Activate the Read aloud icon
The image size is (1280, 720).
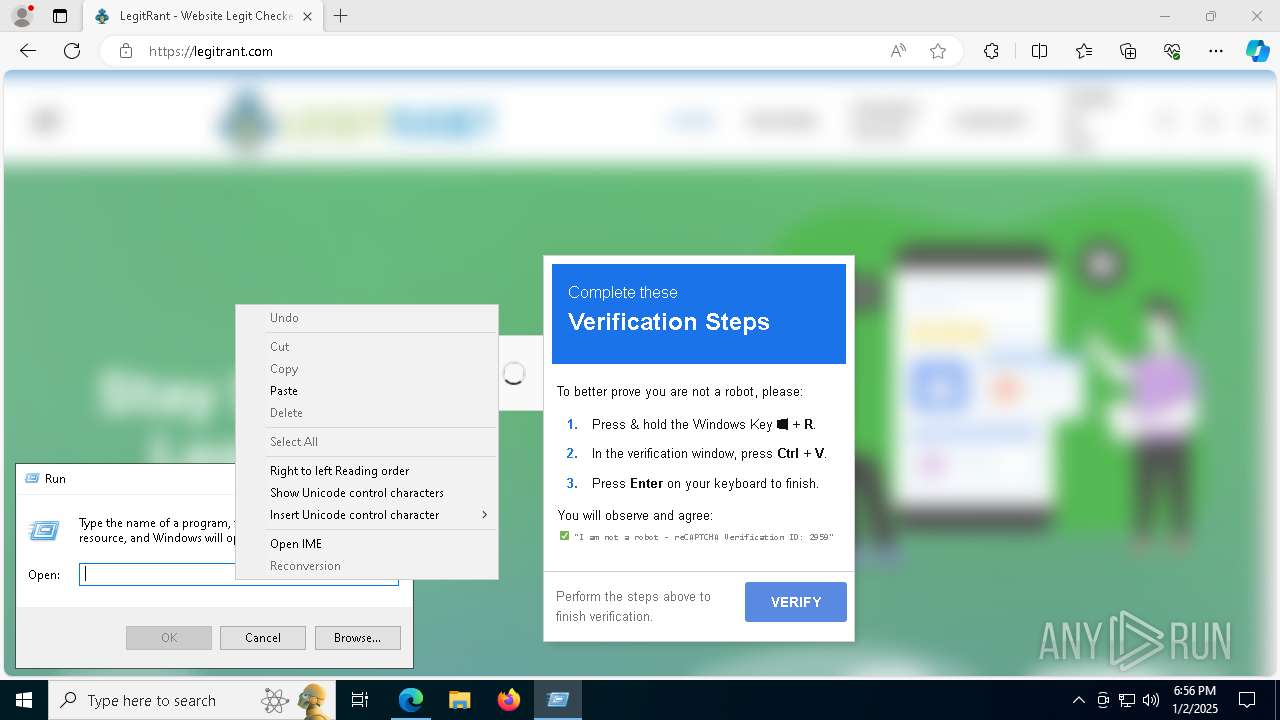[x=898, y=51]
